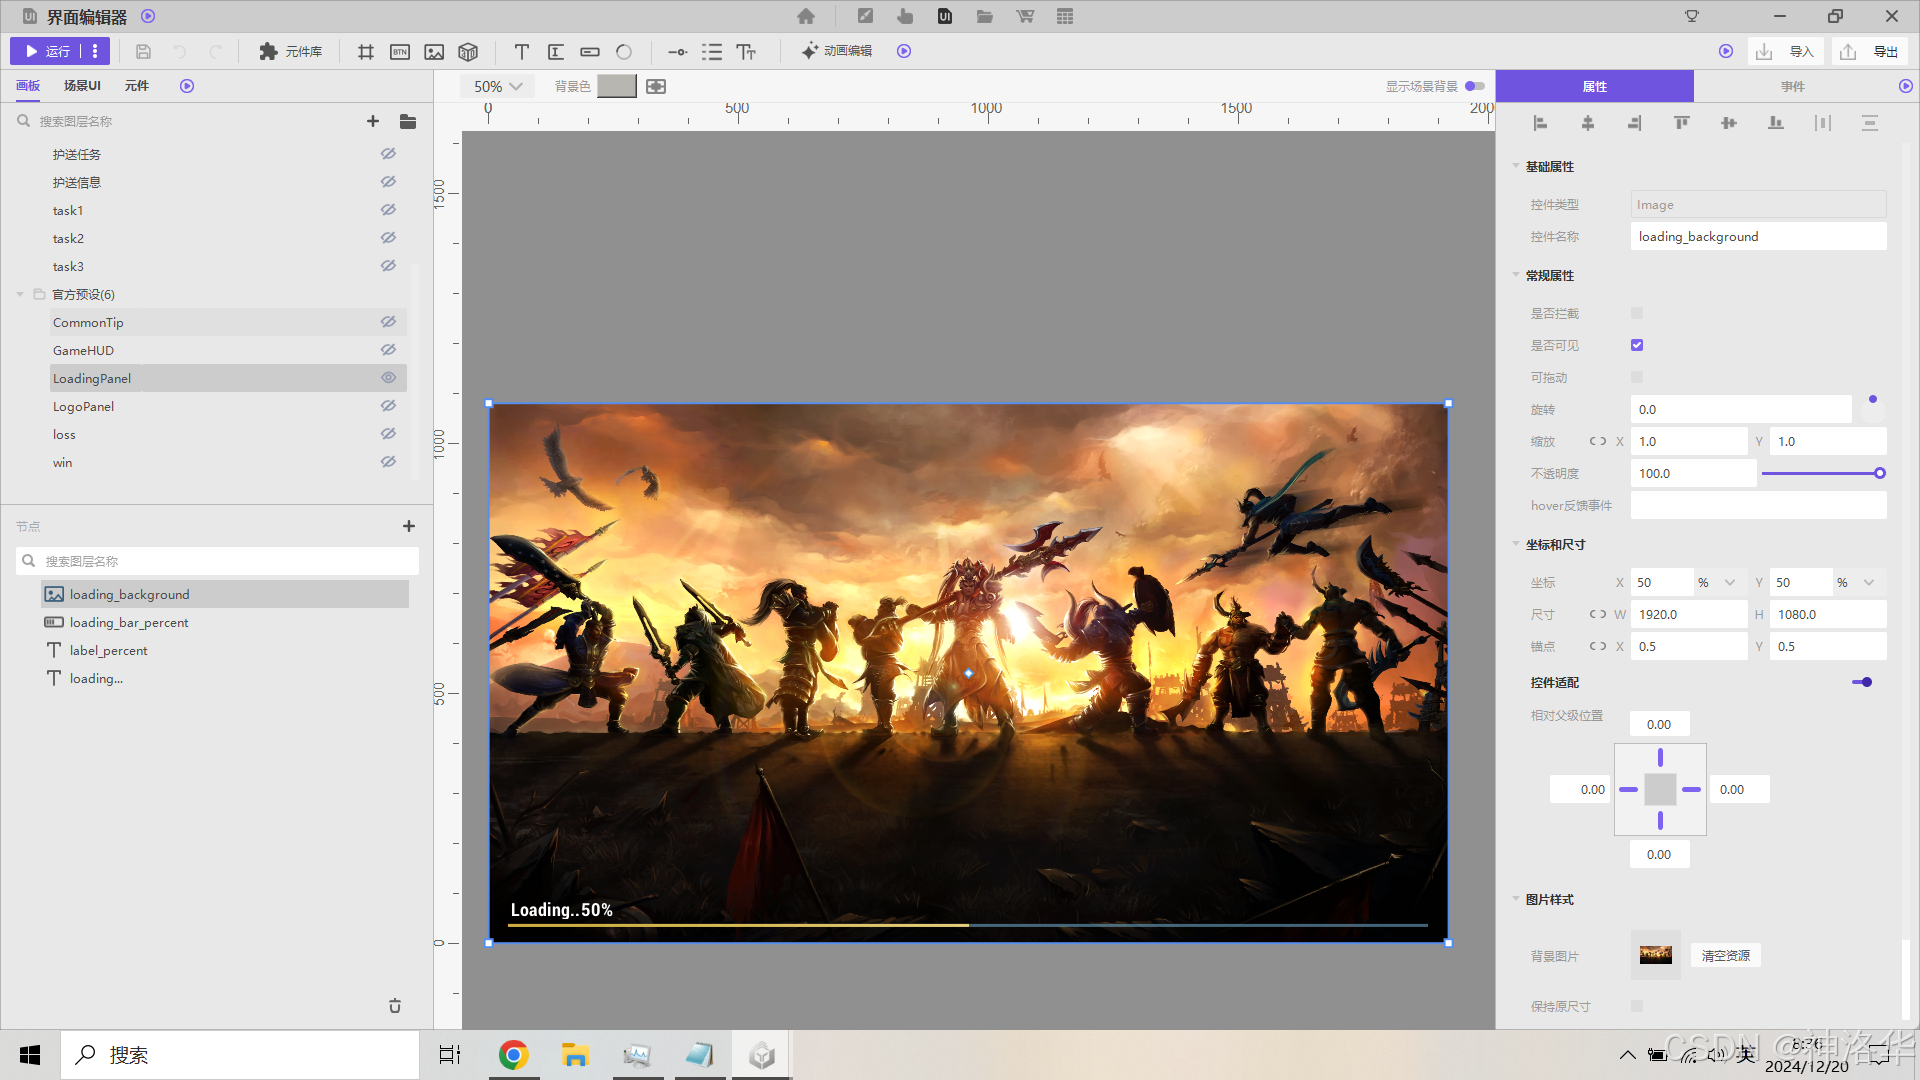Toggle the 显示场景背景 switch
Image resolution: width=1920 pixels, height=1080 pixels.
(x=1475, y=86)
